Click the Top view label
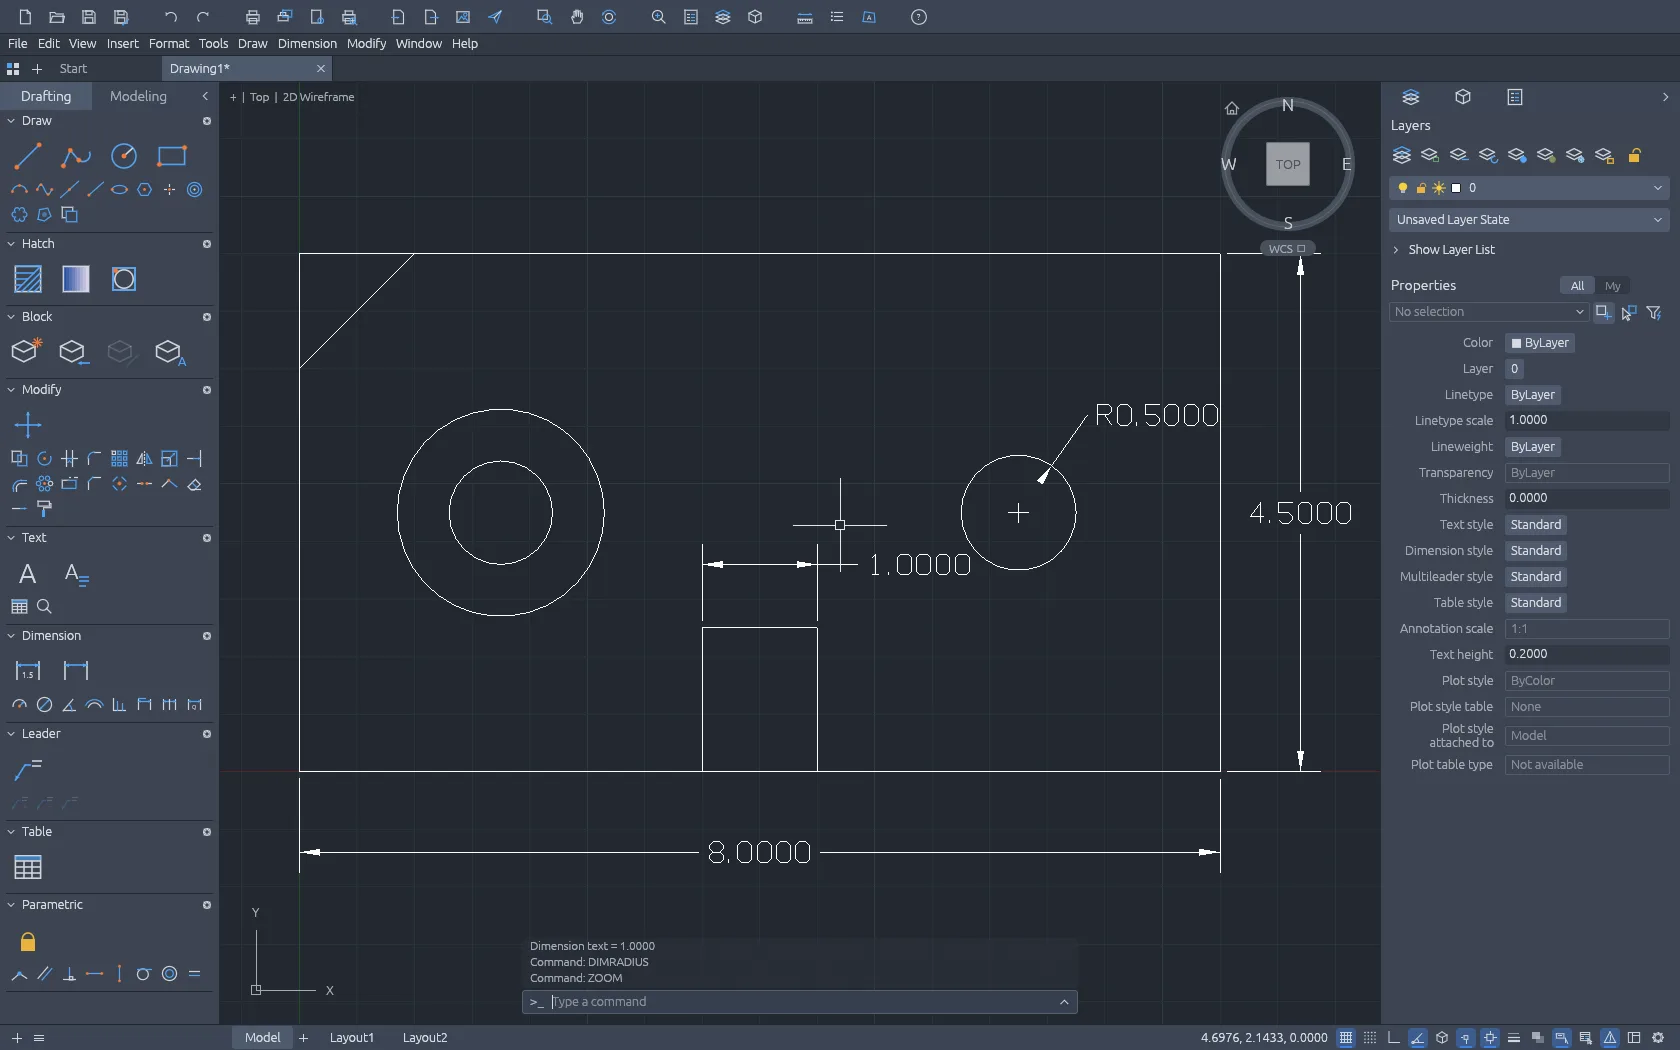1680x1050 pixels. pos(259,97)
